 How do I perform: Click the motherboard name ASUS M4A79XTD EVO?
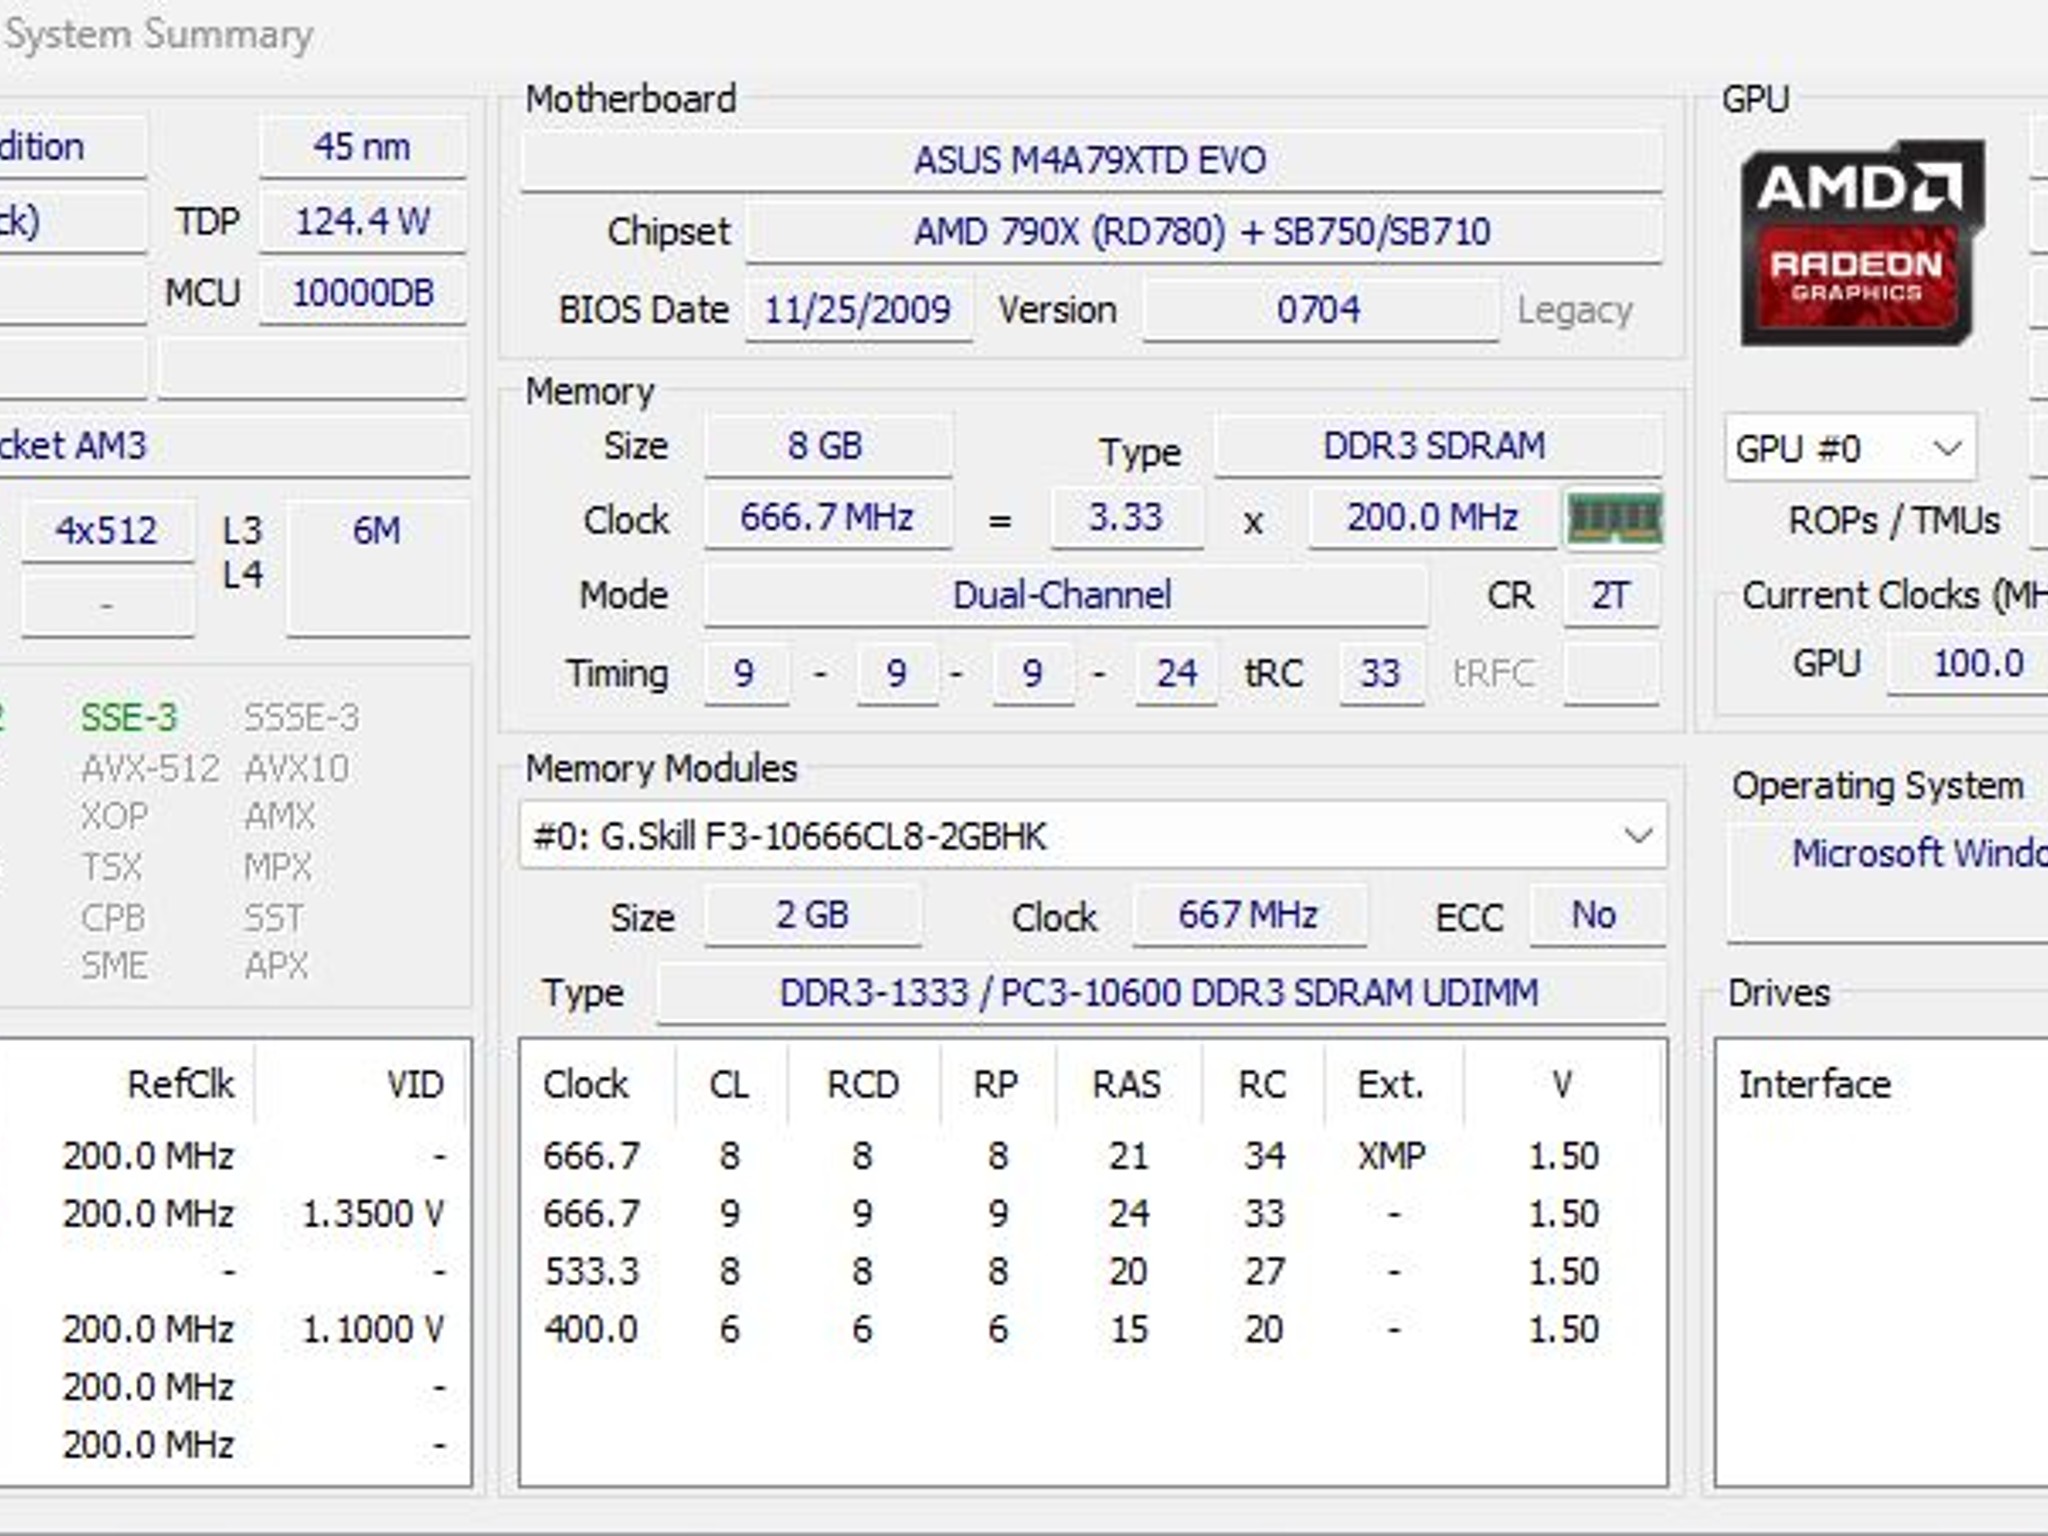point(1091,160)
